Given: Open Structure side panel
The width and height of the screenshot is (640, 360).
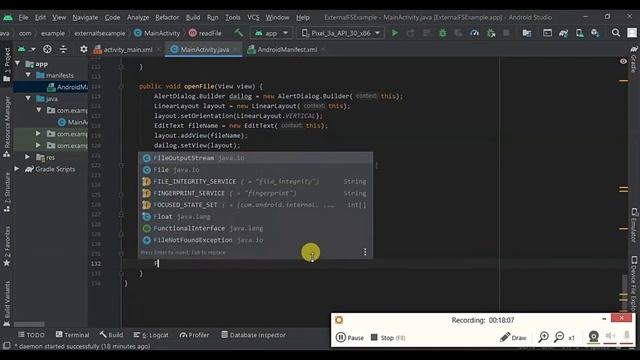Looking at the screenshot, I should pyautogui.click(x=7, y=192).
